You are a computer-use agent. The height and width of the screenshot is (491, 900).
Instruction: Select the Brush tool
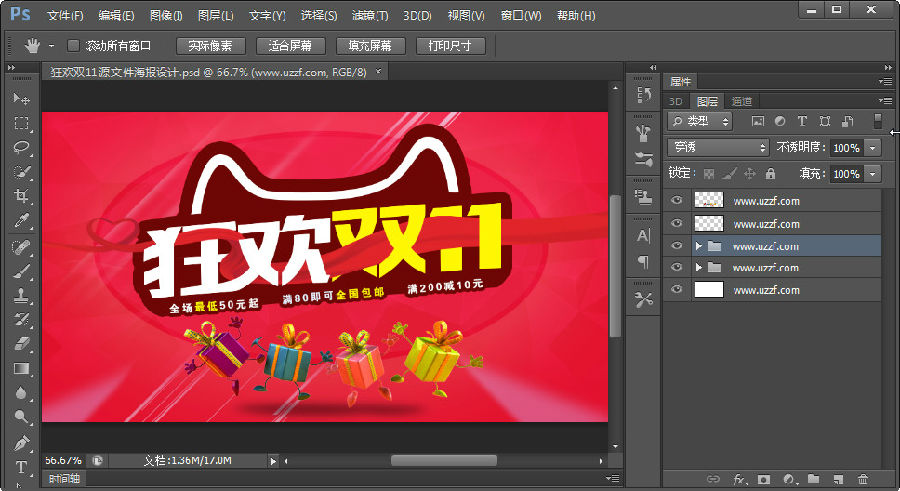point(21,272)
